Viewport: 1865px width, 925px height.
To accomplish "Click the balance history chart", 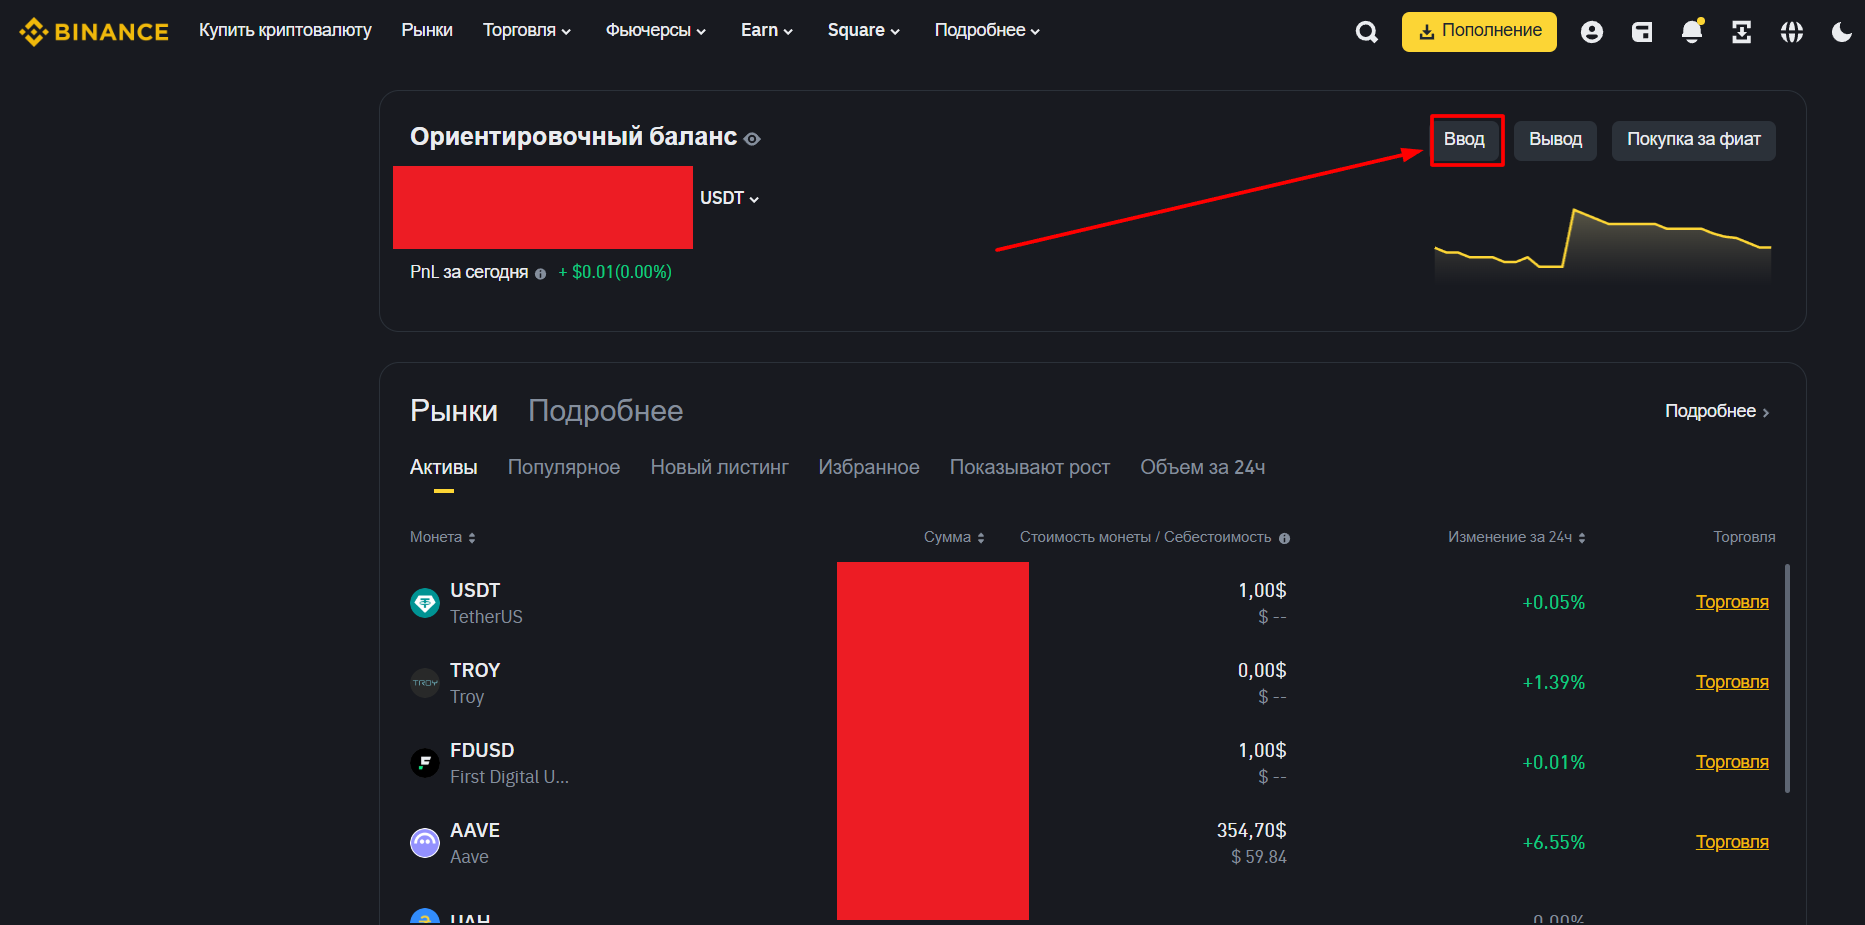I will (1603, 245).
